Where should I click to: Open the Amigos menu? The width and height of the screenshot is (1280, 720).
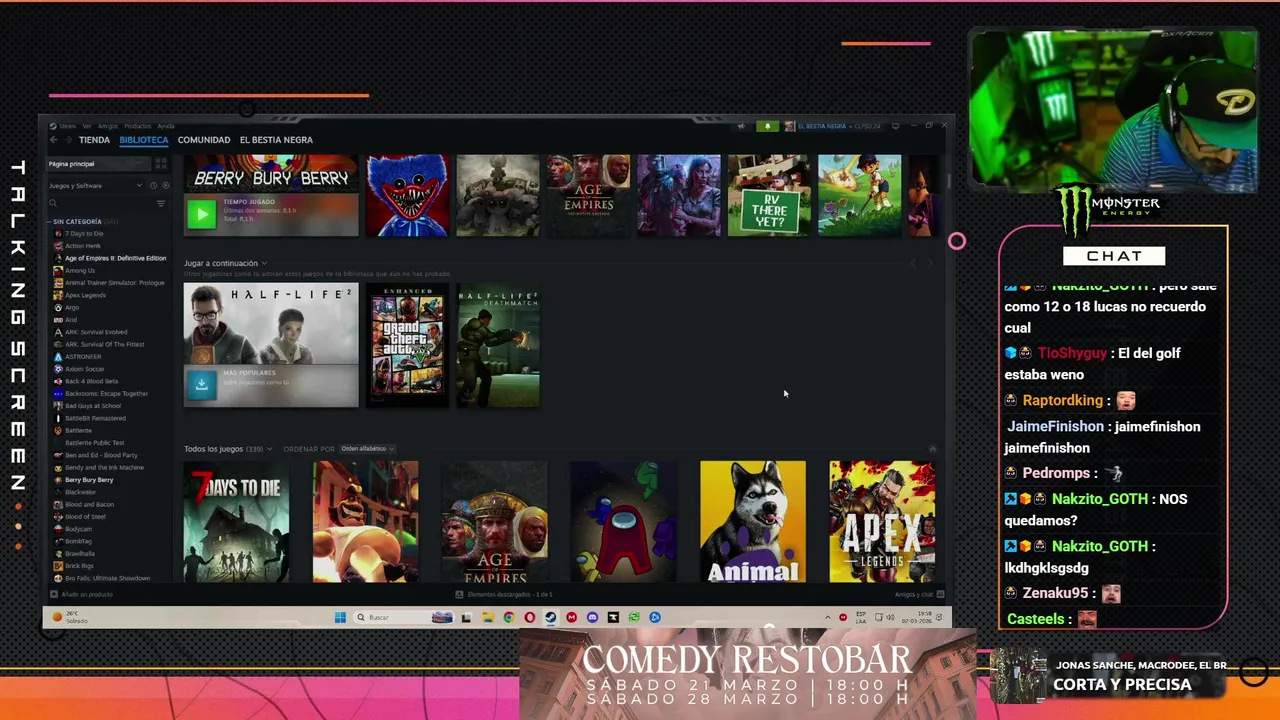[108, 126]
